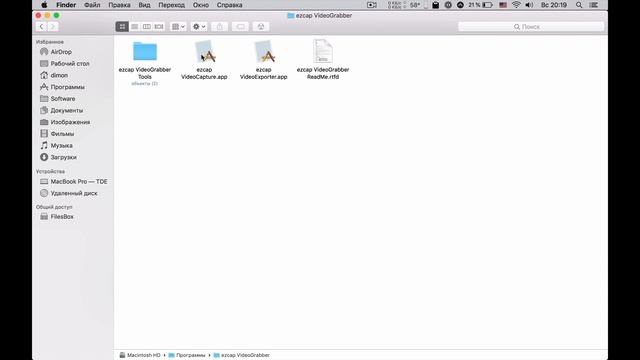Click the screen recording menu bar icon
Screen dimensions: 640x360
pos(372,5)
